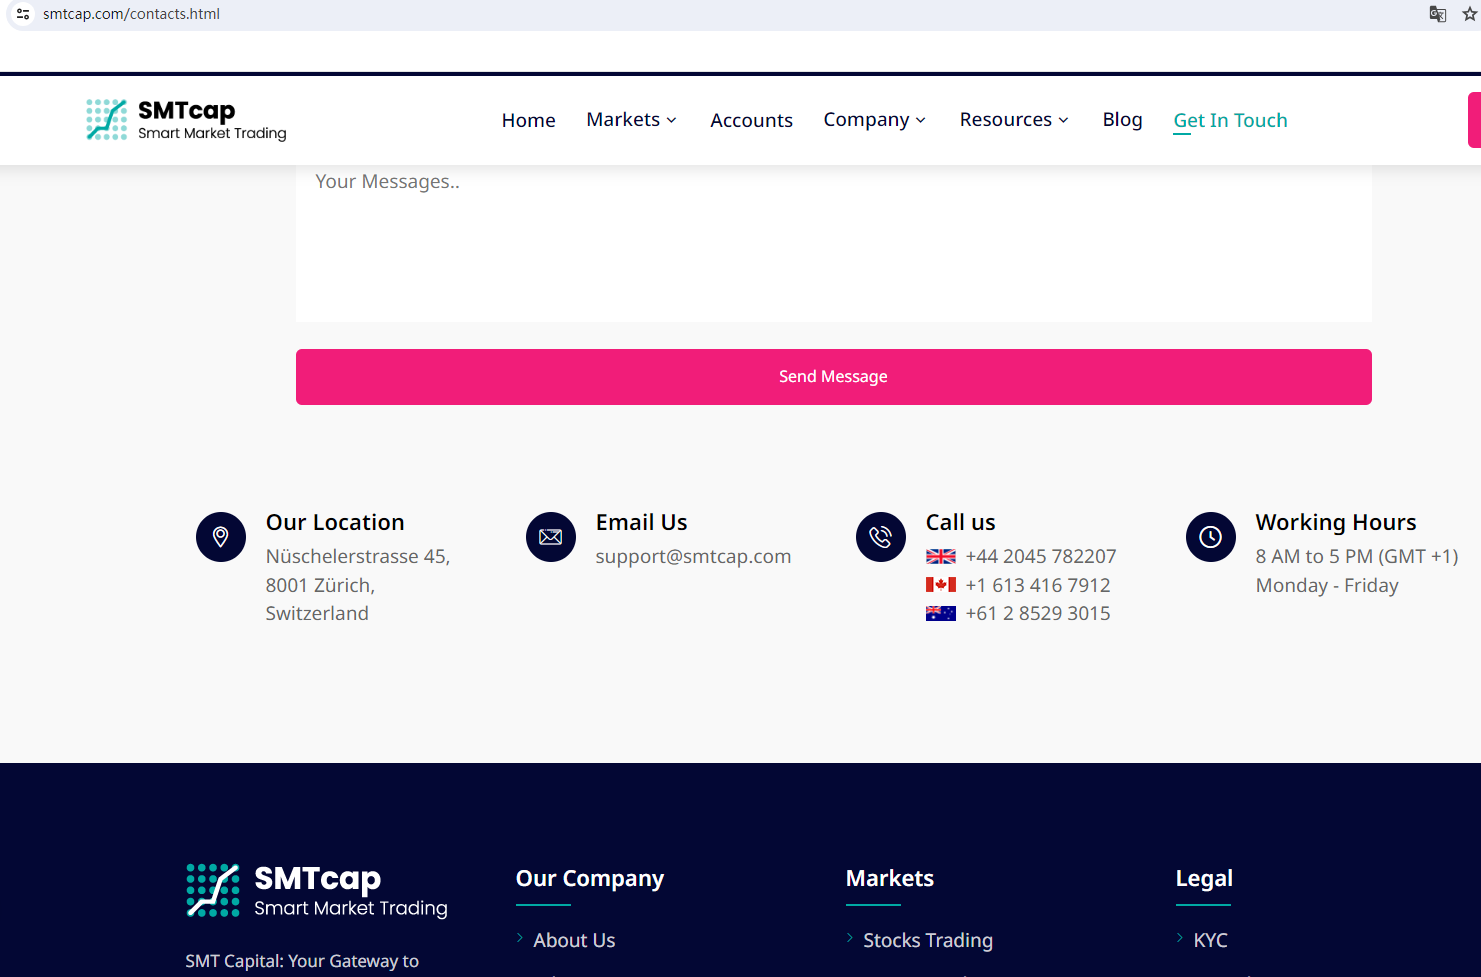Click the phone call icon
The width and height of the screenshot is (1481, 977).
click(881, 537)
